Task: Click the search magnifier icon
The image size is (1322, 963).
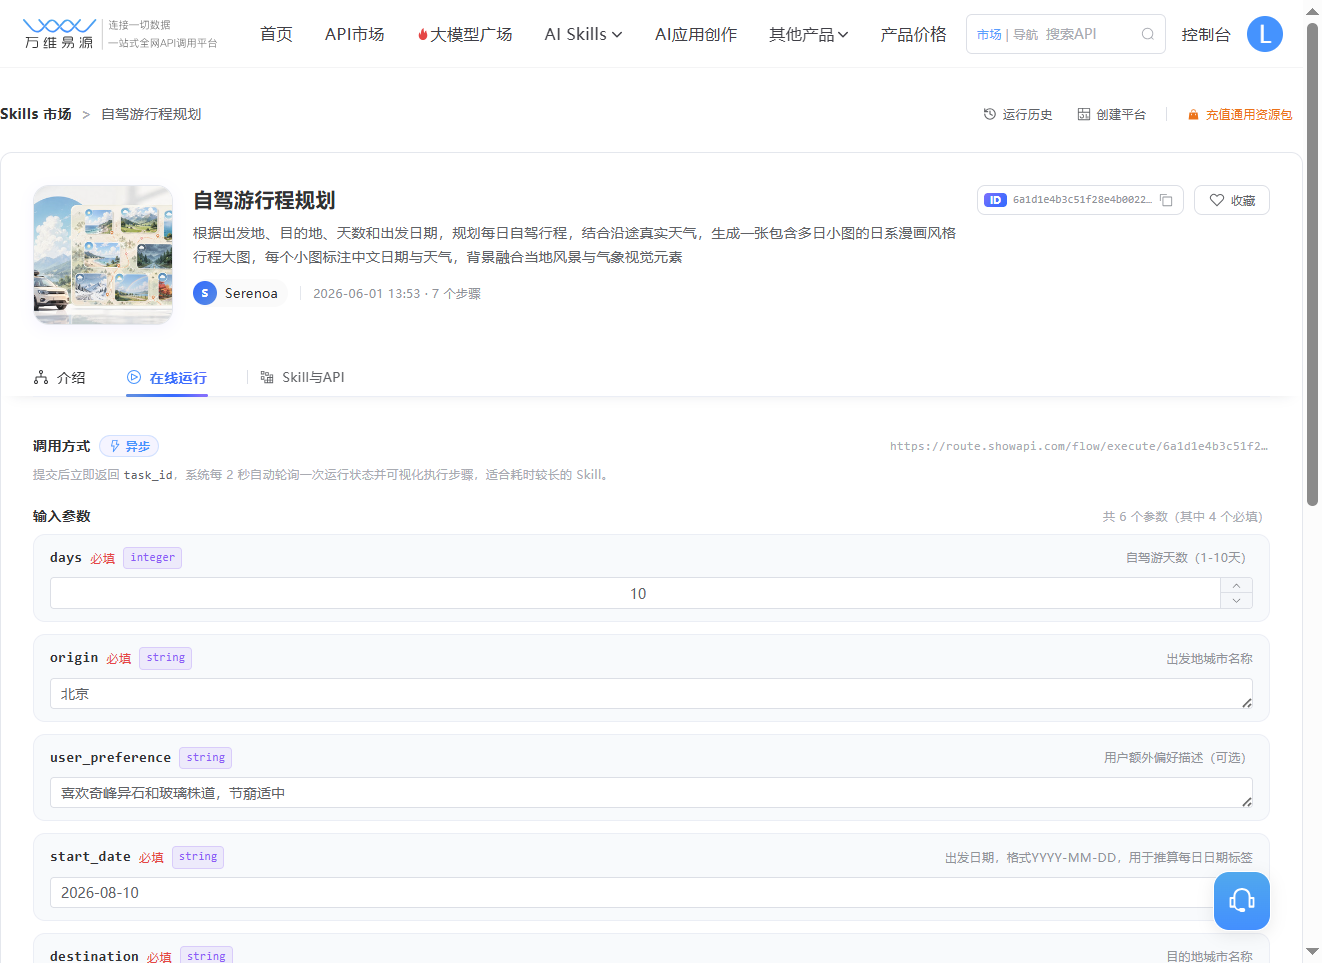Action: click(1148, 34)
